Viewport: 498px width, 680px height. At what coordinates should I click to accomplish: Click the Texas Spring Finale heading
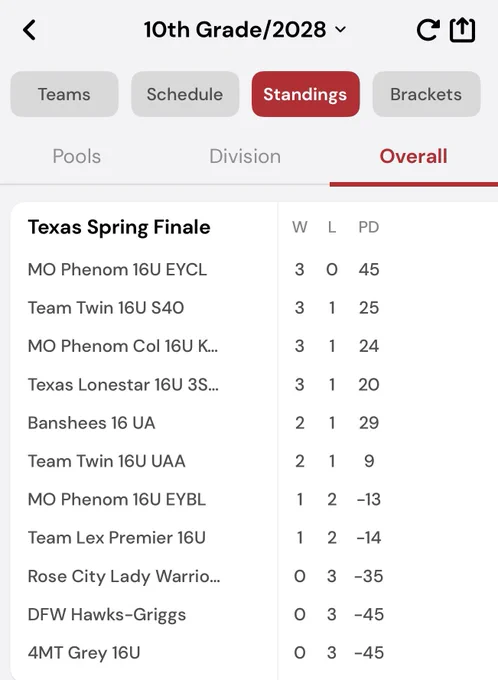point(119,227)
